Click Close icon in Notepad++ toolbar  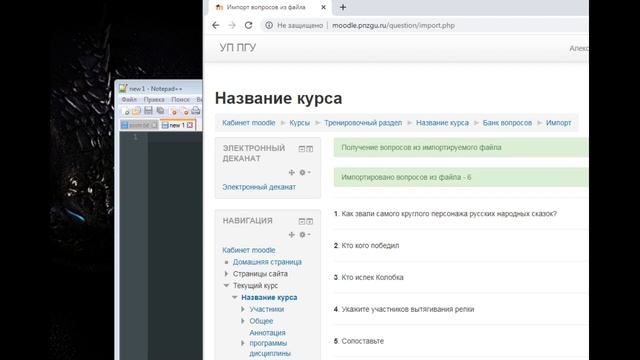point(173,111)
